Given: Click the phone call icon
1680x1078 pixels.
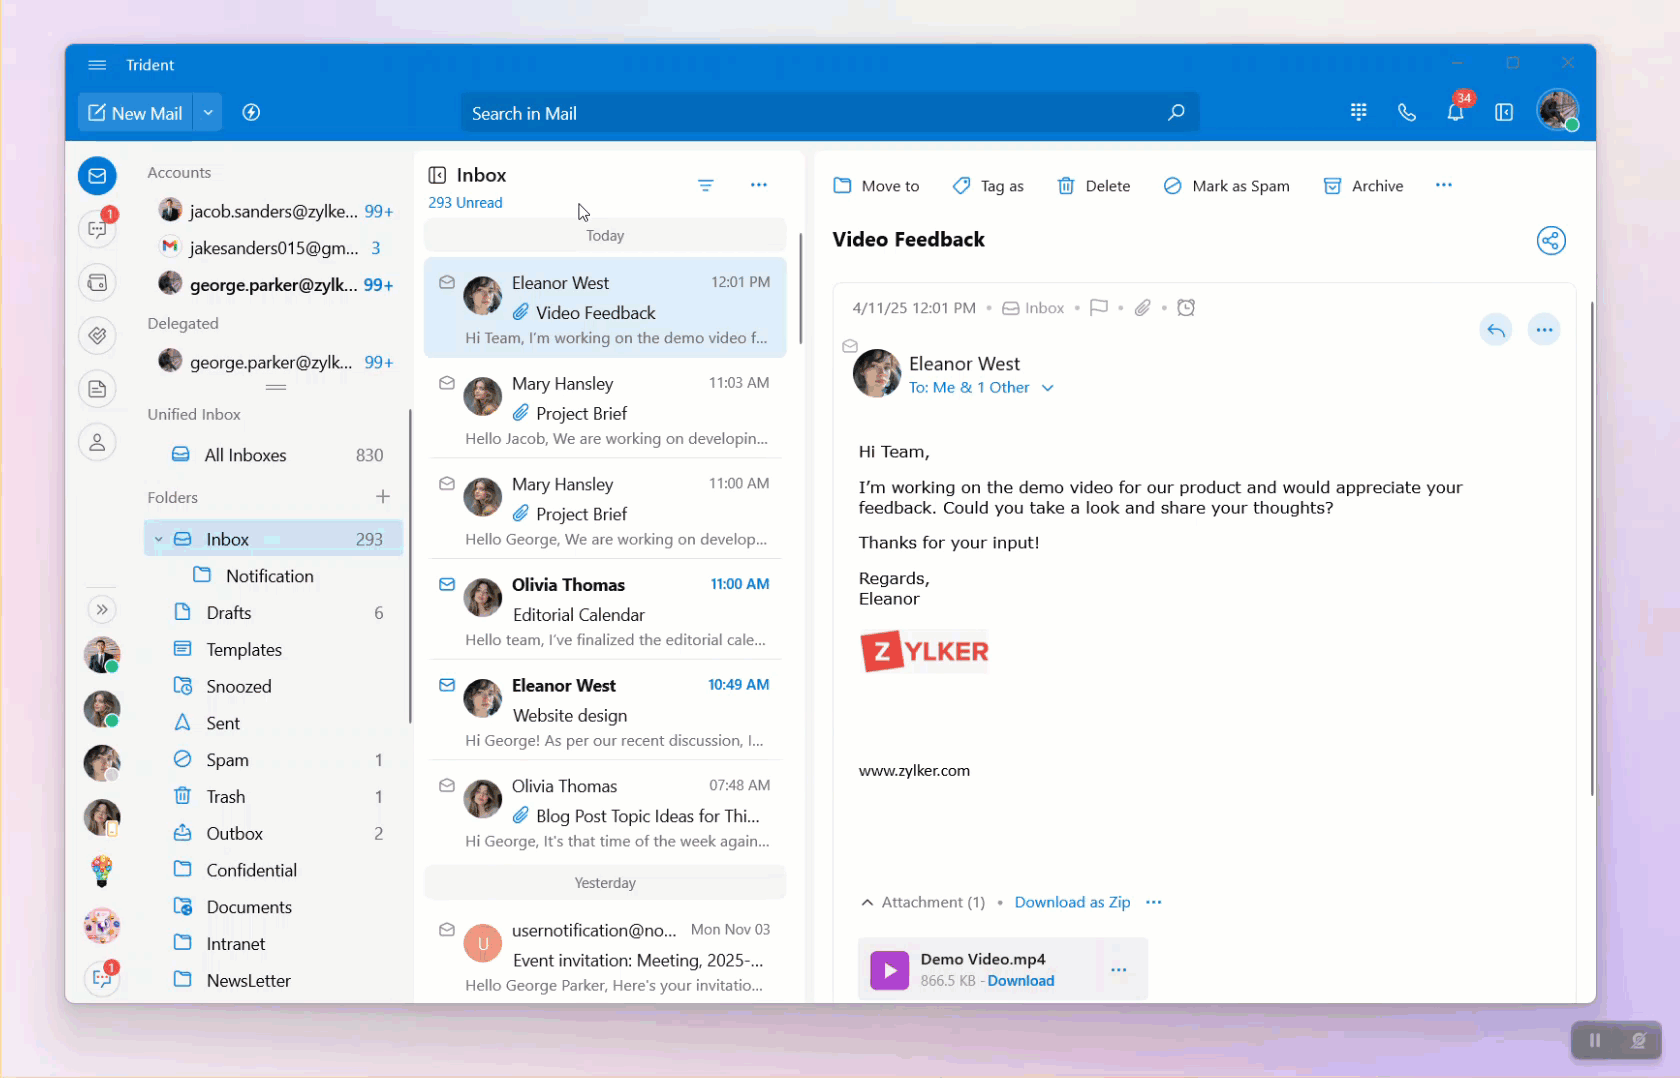Looking at the screenshot, I should tap(1407, 113).
